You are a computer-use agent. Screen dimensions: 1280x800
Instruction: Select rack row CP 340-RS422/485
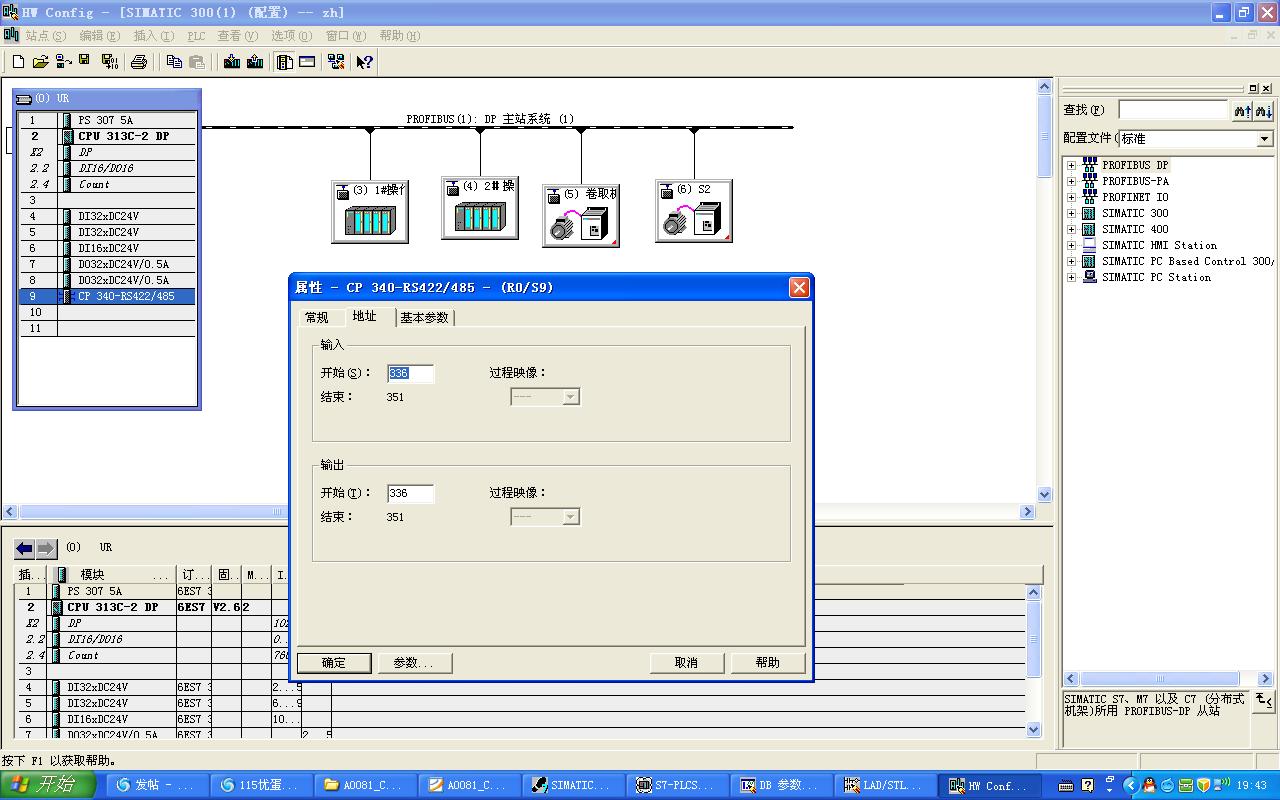point(108,296)
